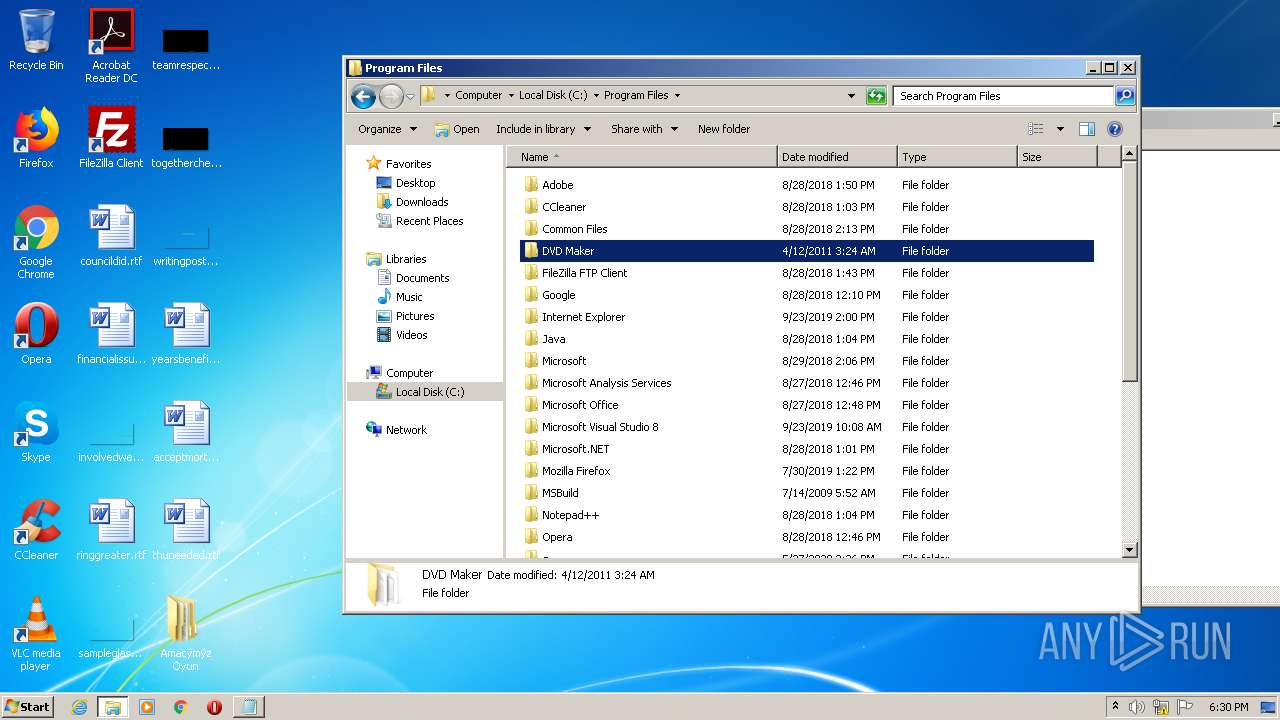
Task: Click the Start button
Action: click(27, 706)
